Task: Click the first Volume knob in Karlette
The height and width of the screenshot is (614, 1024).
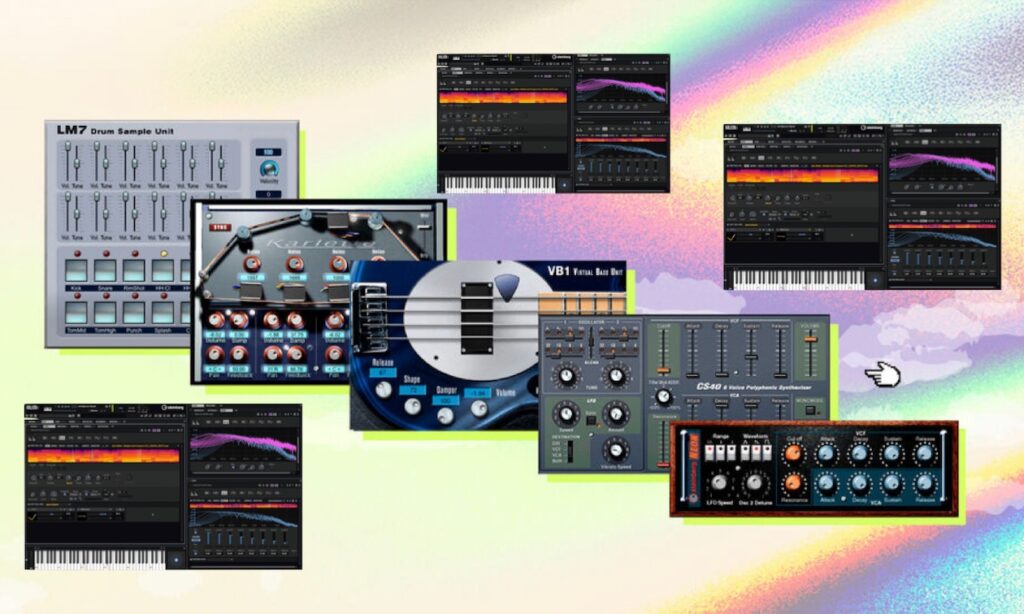Action: click(216, 320)
